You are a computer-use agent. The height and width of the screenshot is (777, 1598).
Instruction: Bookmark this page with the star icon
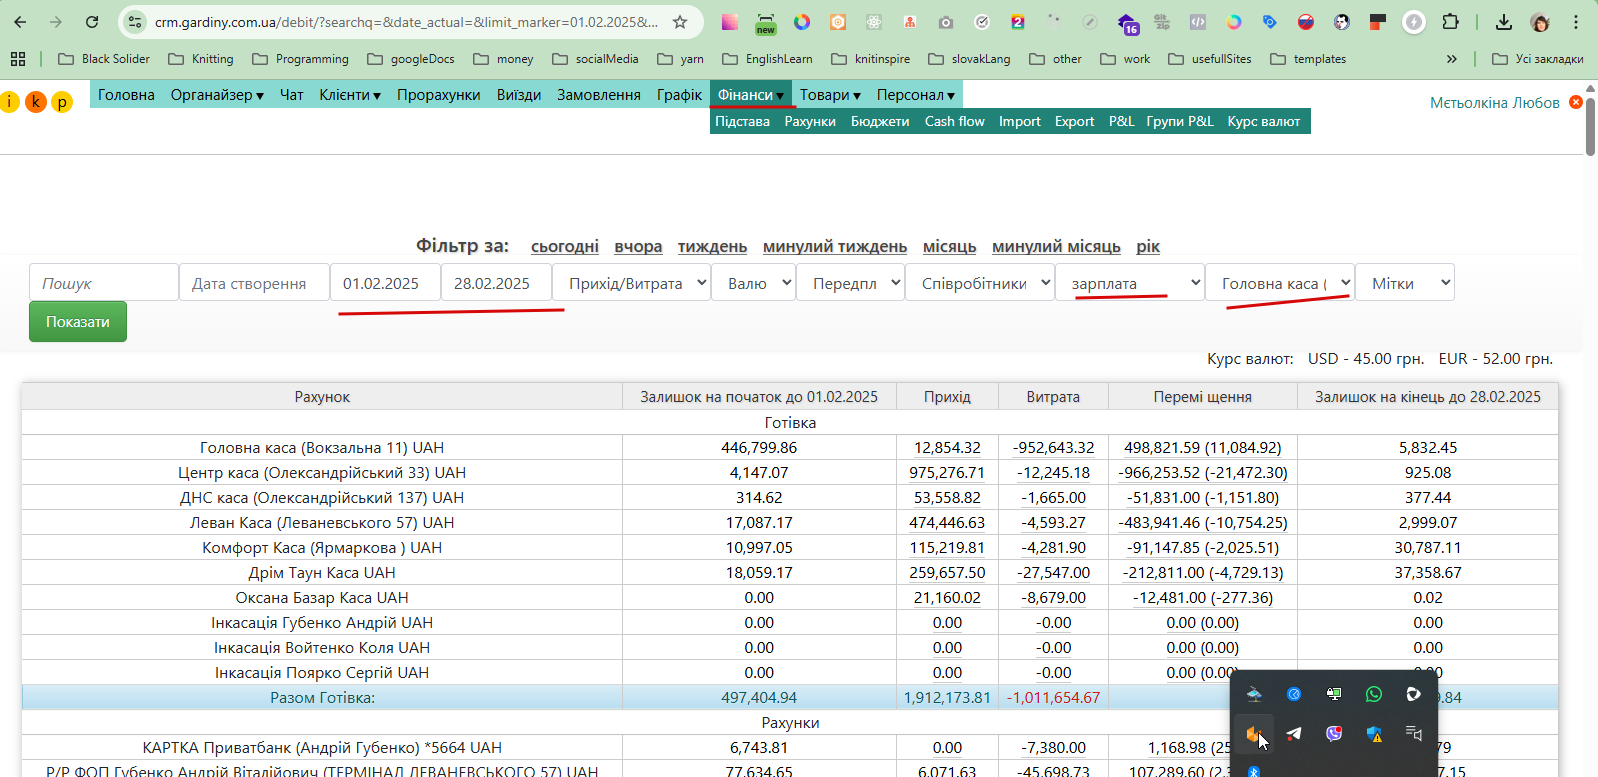tap(680, 22)
